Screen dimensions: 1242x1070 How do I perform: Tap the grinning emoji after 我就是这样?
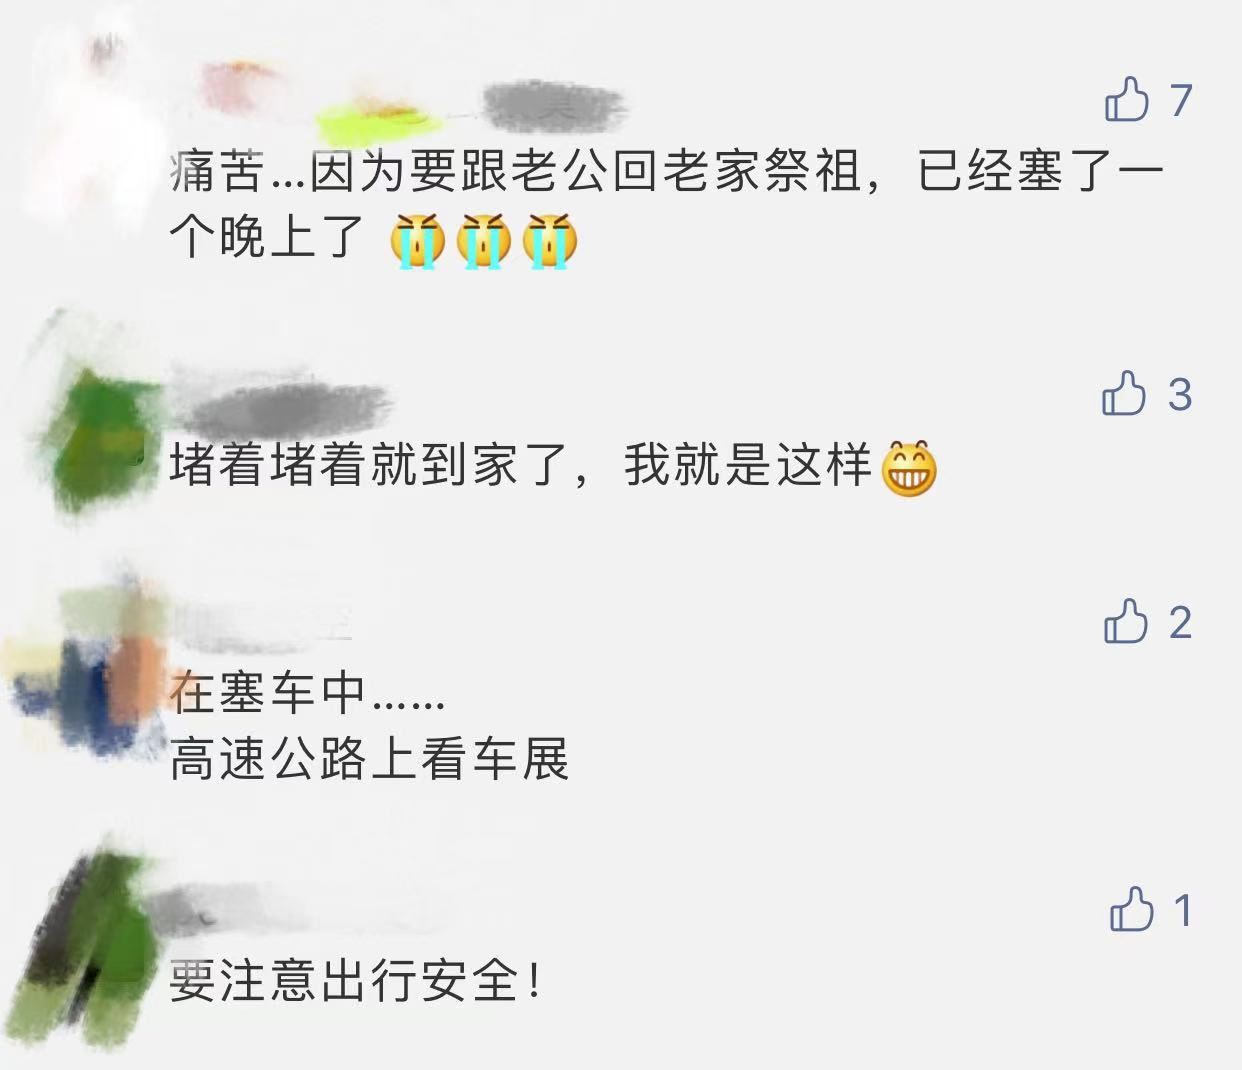pyautogui.click(x=908, y=467)
